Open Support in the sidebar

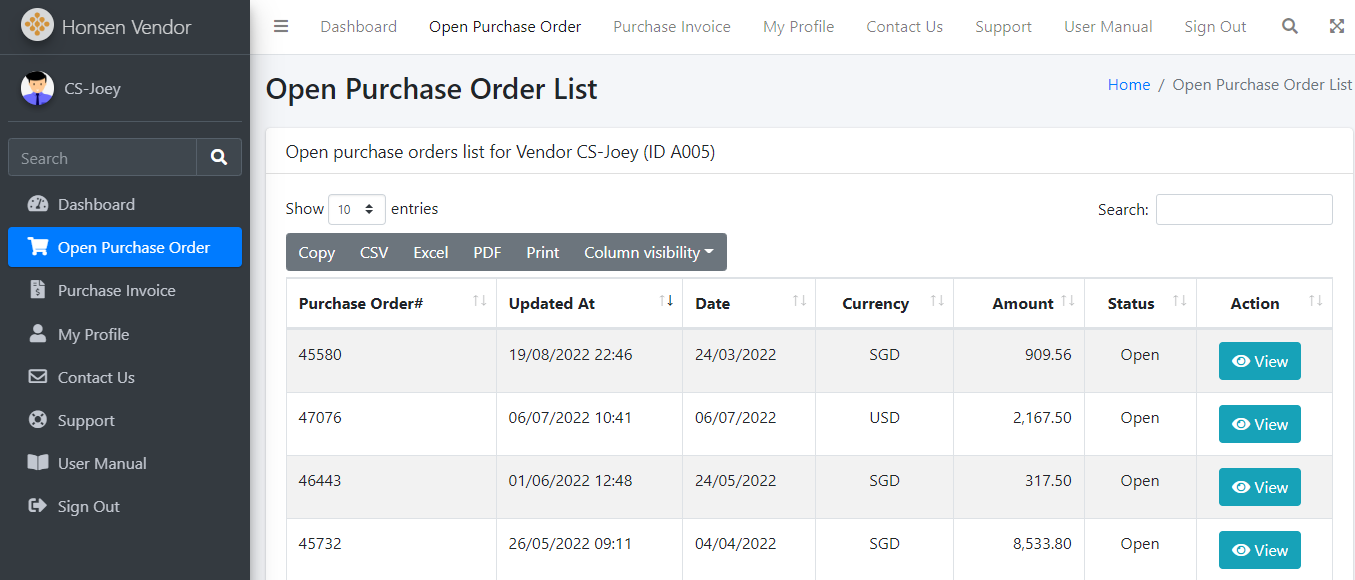coord(86,421)
